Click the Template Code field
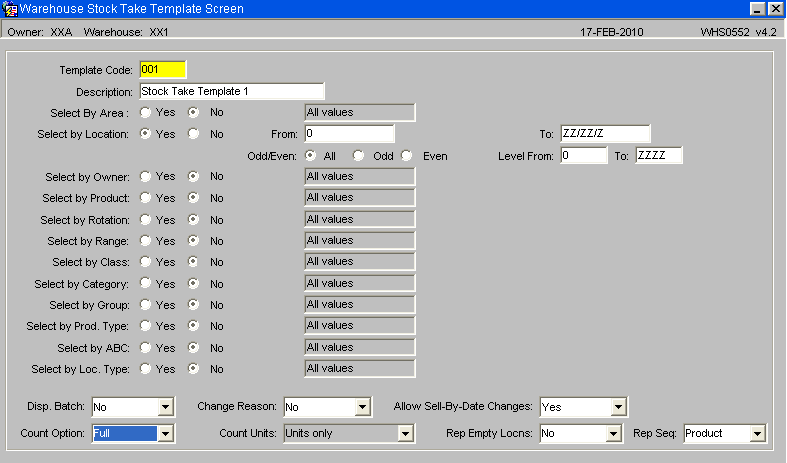This screenshot has height=463, width=787. [x=163, y=70]
